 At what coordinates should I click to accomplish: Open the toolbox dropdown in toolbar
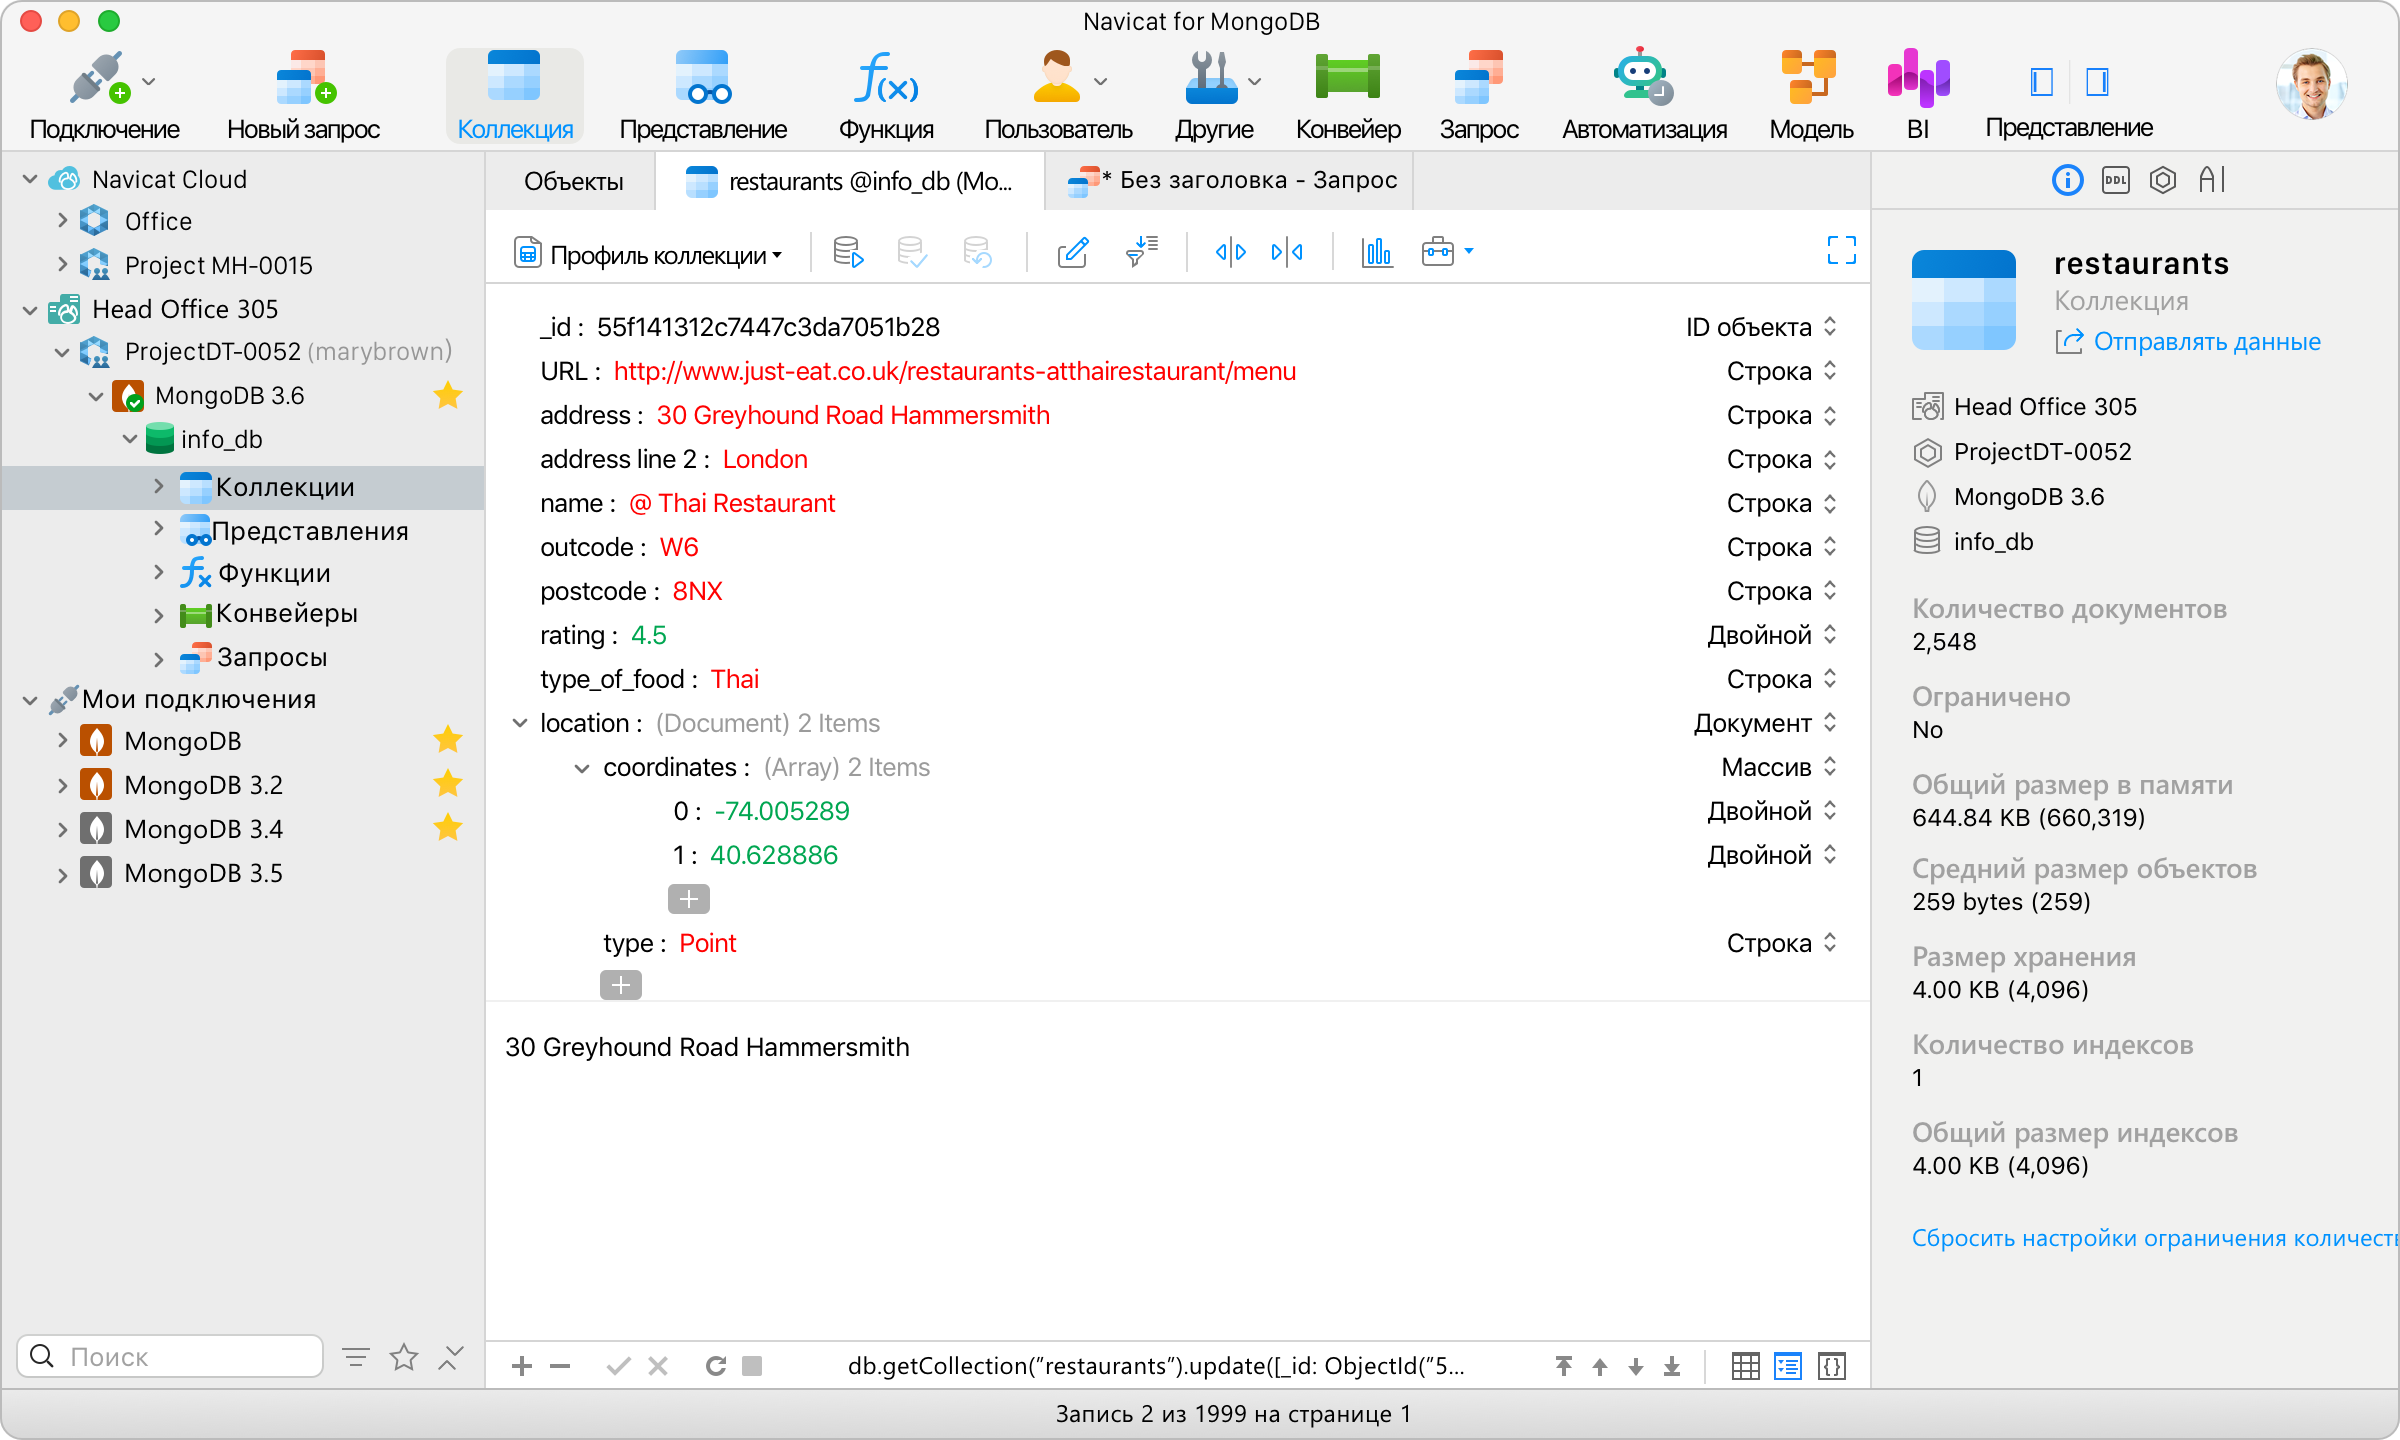[1447, 252]
